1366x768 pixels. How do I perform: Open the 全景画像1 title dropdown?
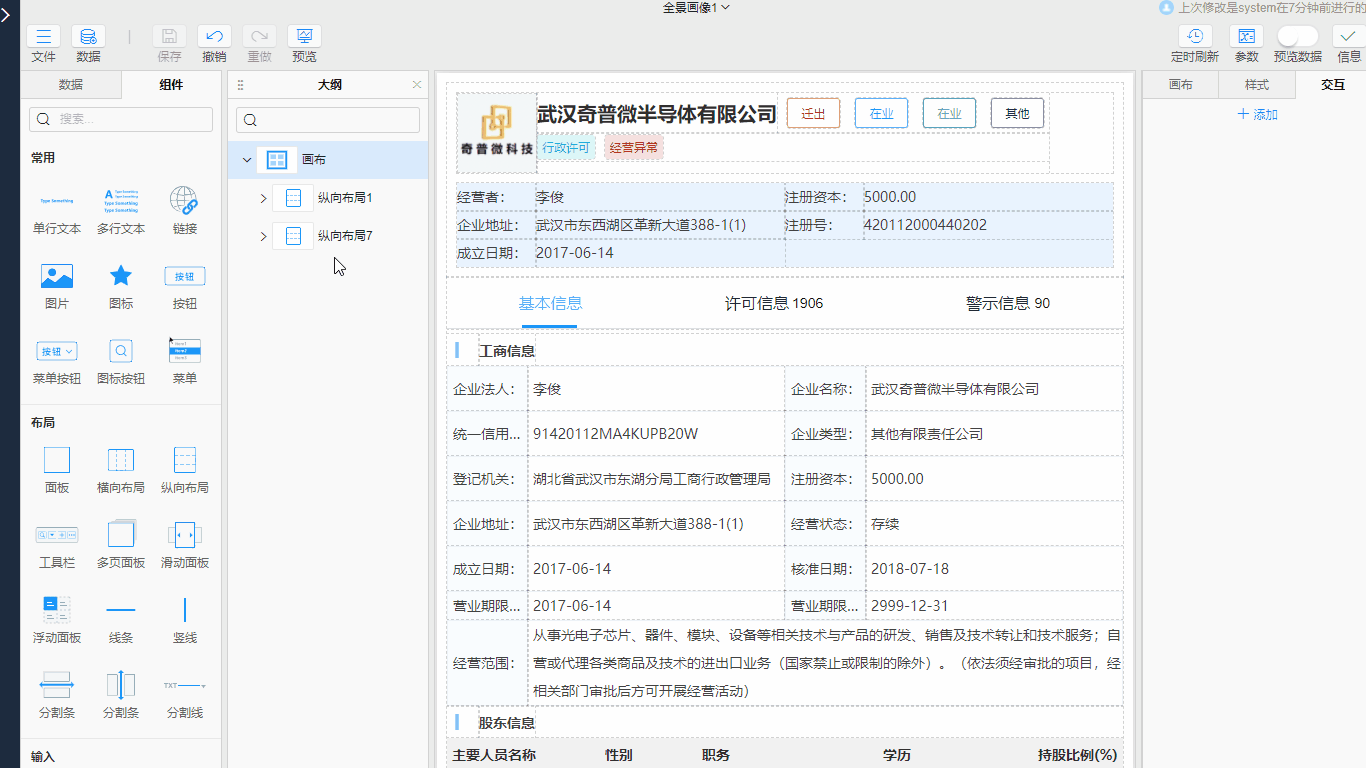click(696, 7)
